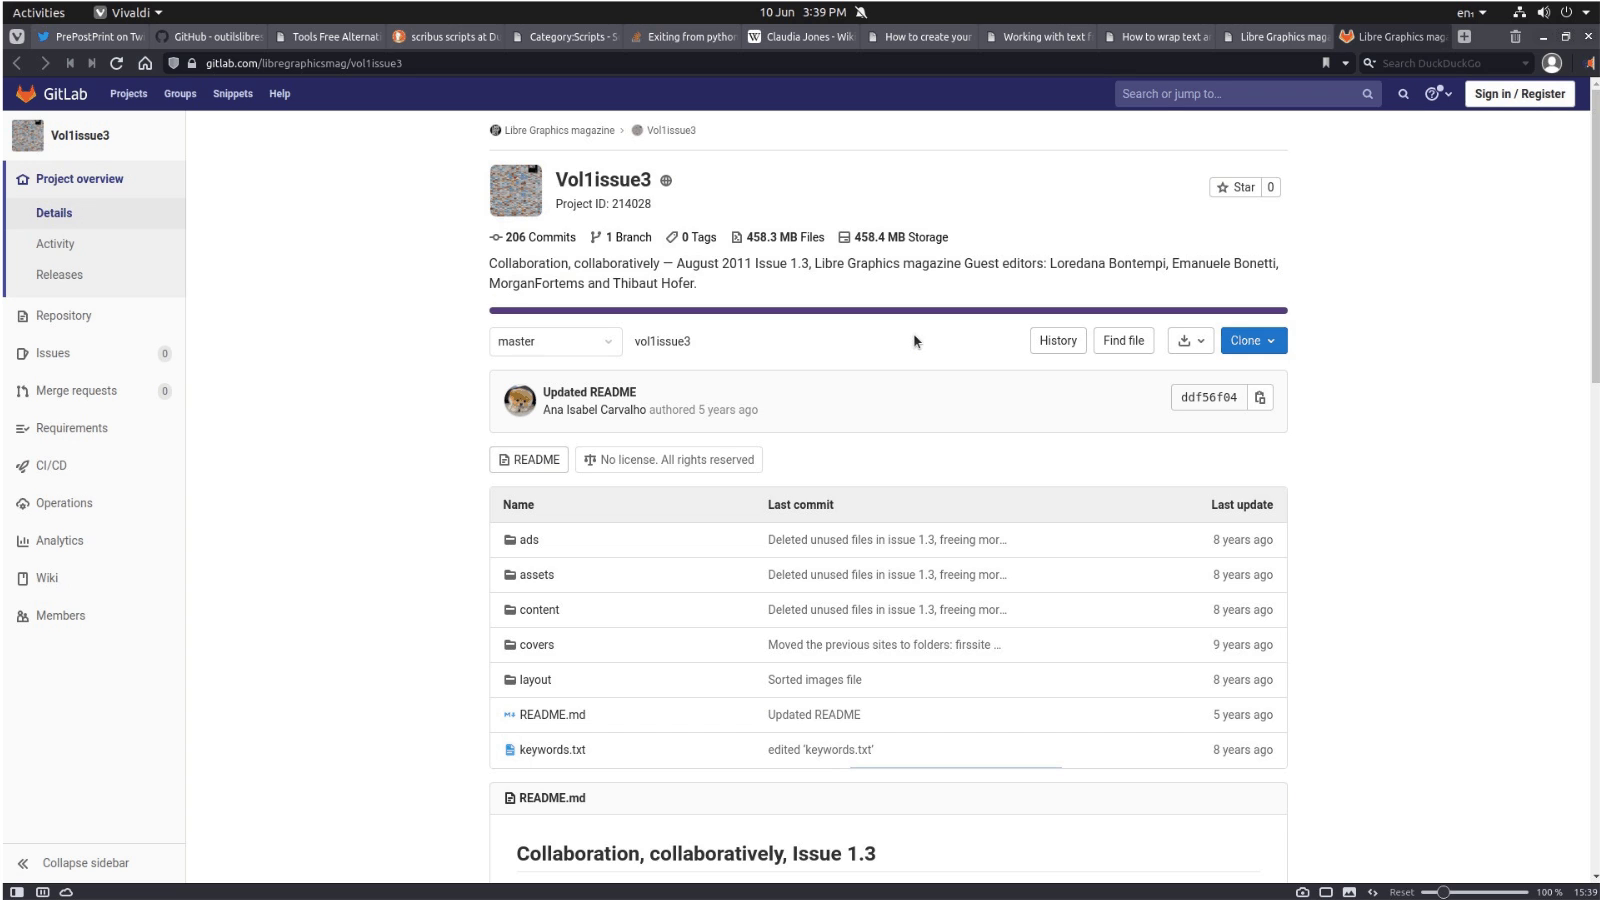Open keyboard language en dropdown
1600x900 pixels.
click(1471, 12)
